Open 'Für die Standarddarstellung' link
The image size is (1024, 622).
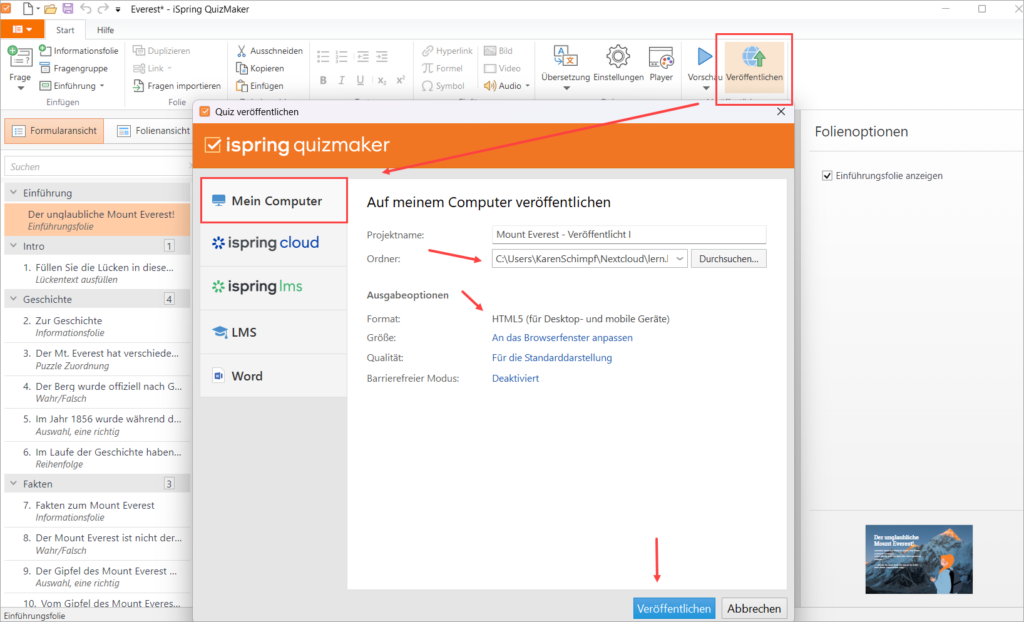(x=552, y=357)
